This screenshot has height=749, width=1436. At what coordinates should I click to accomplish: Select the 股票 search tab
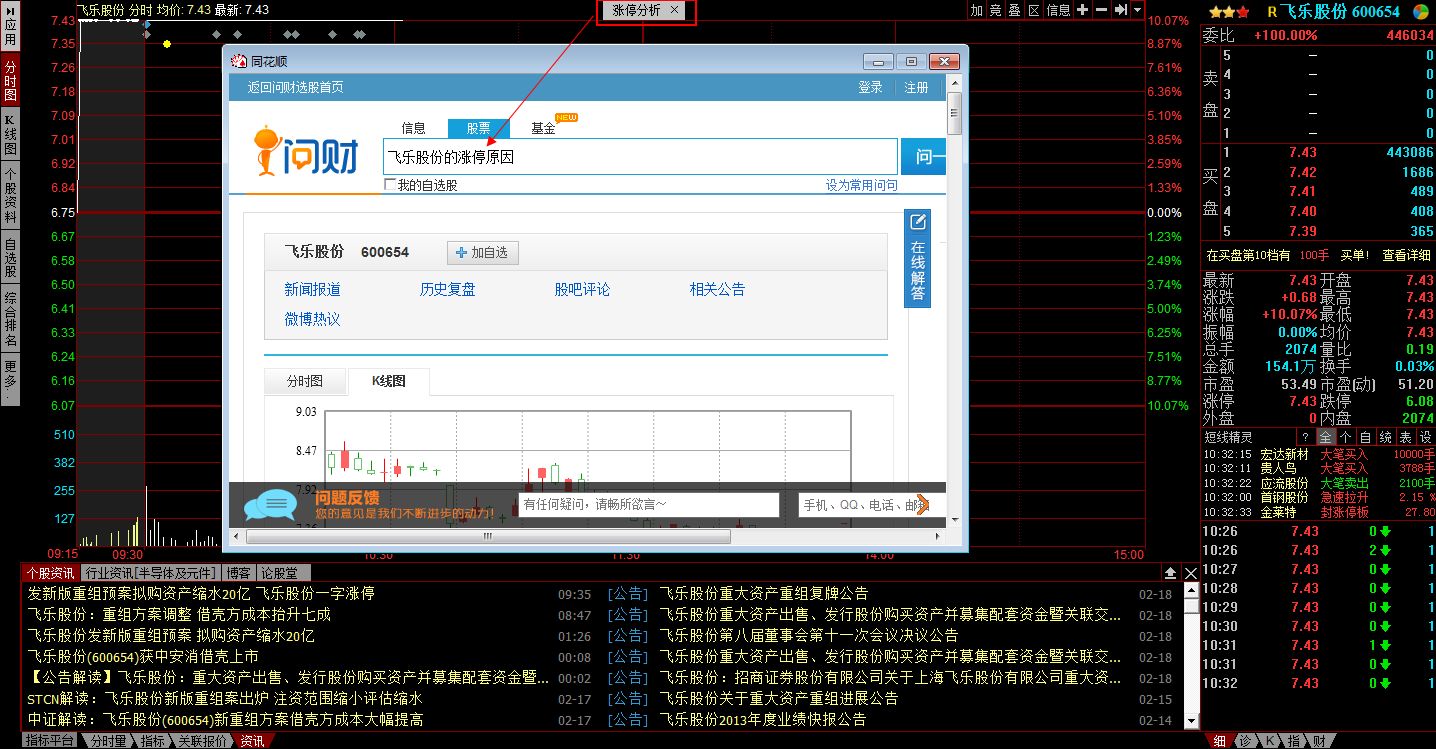479,128
